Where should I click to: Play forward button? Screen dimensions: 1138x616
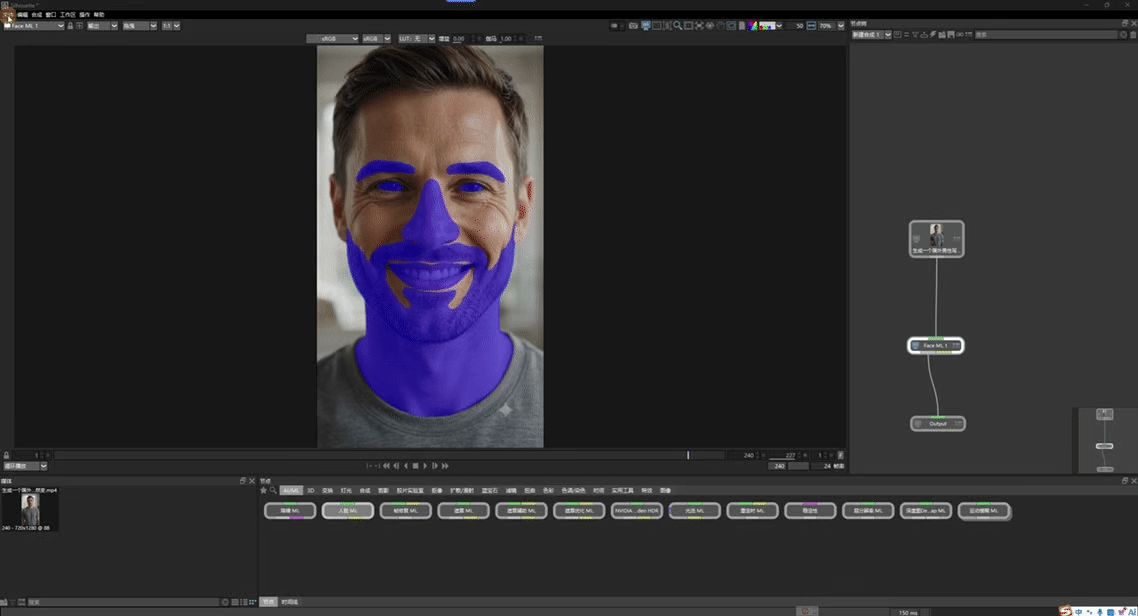click(425, 466)
